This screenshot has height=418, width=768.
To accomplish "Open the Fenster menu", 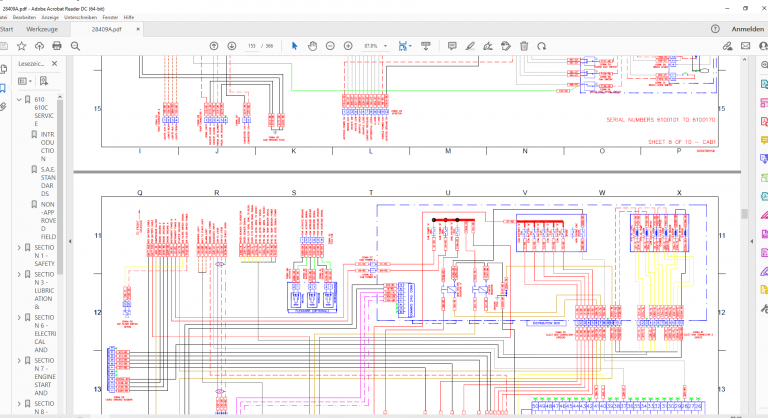I will pyautogui.click(x=110, y=18).
